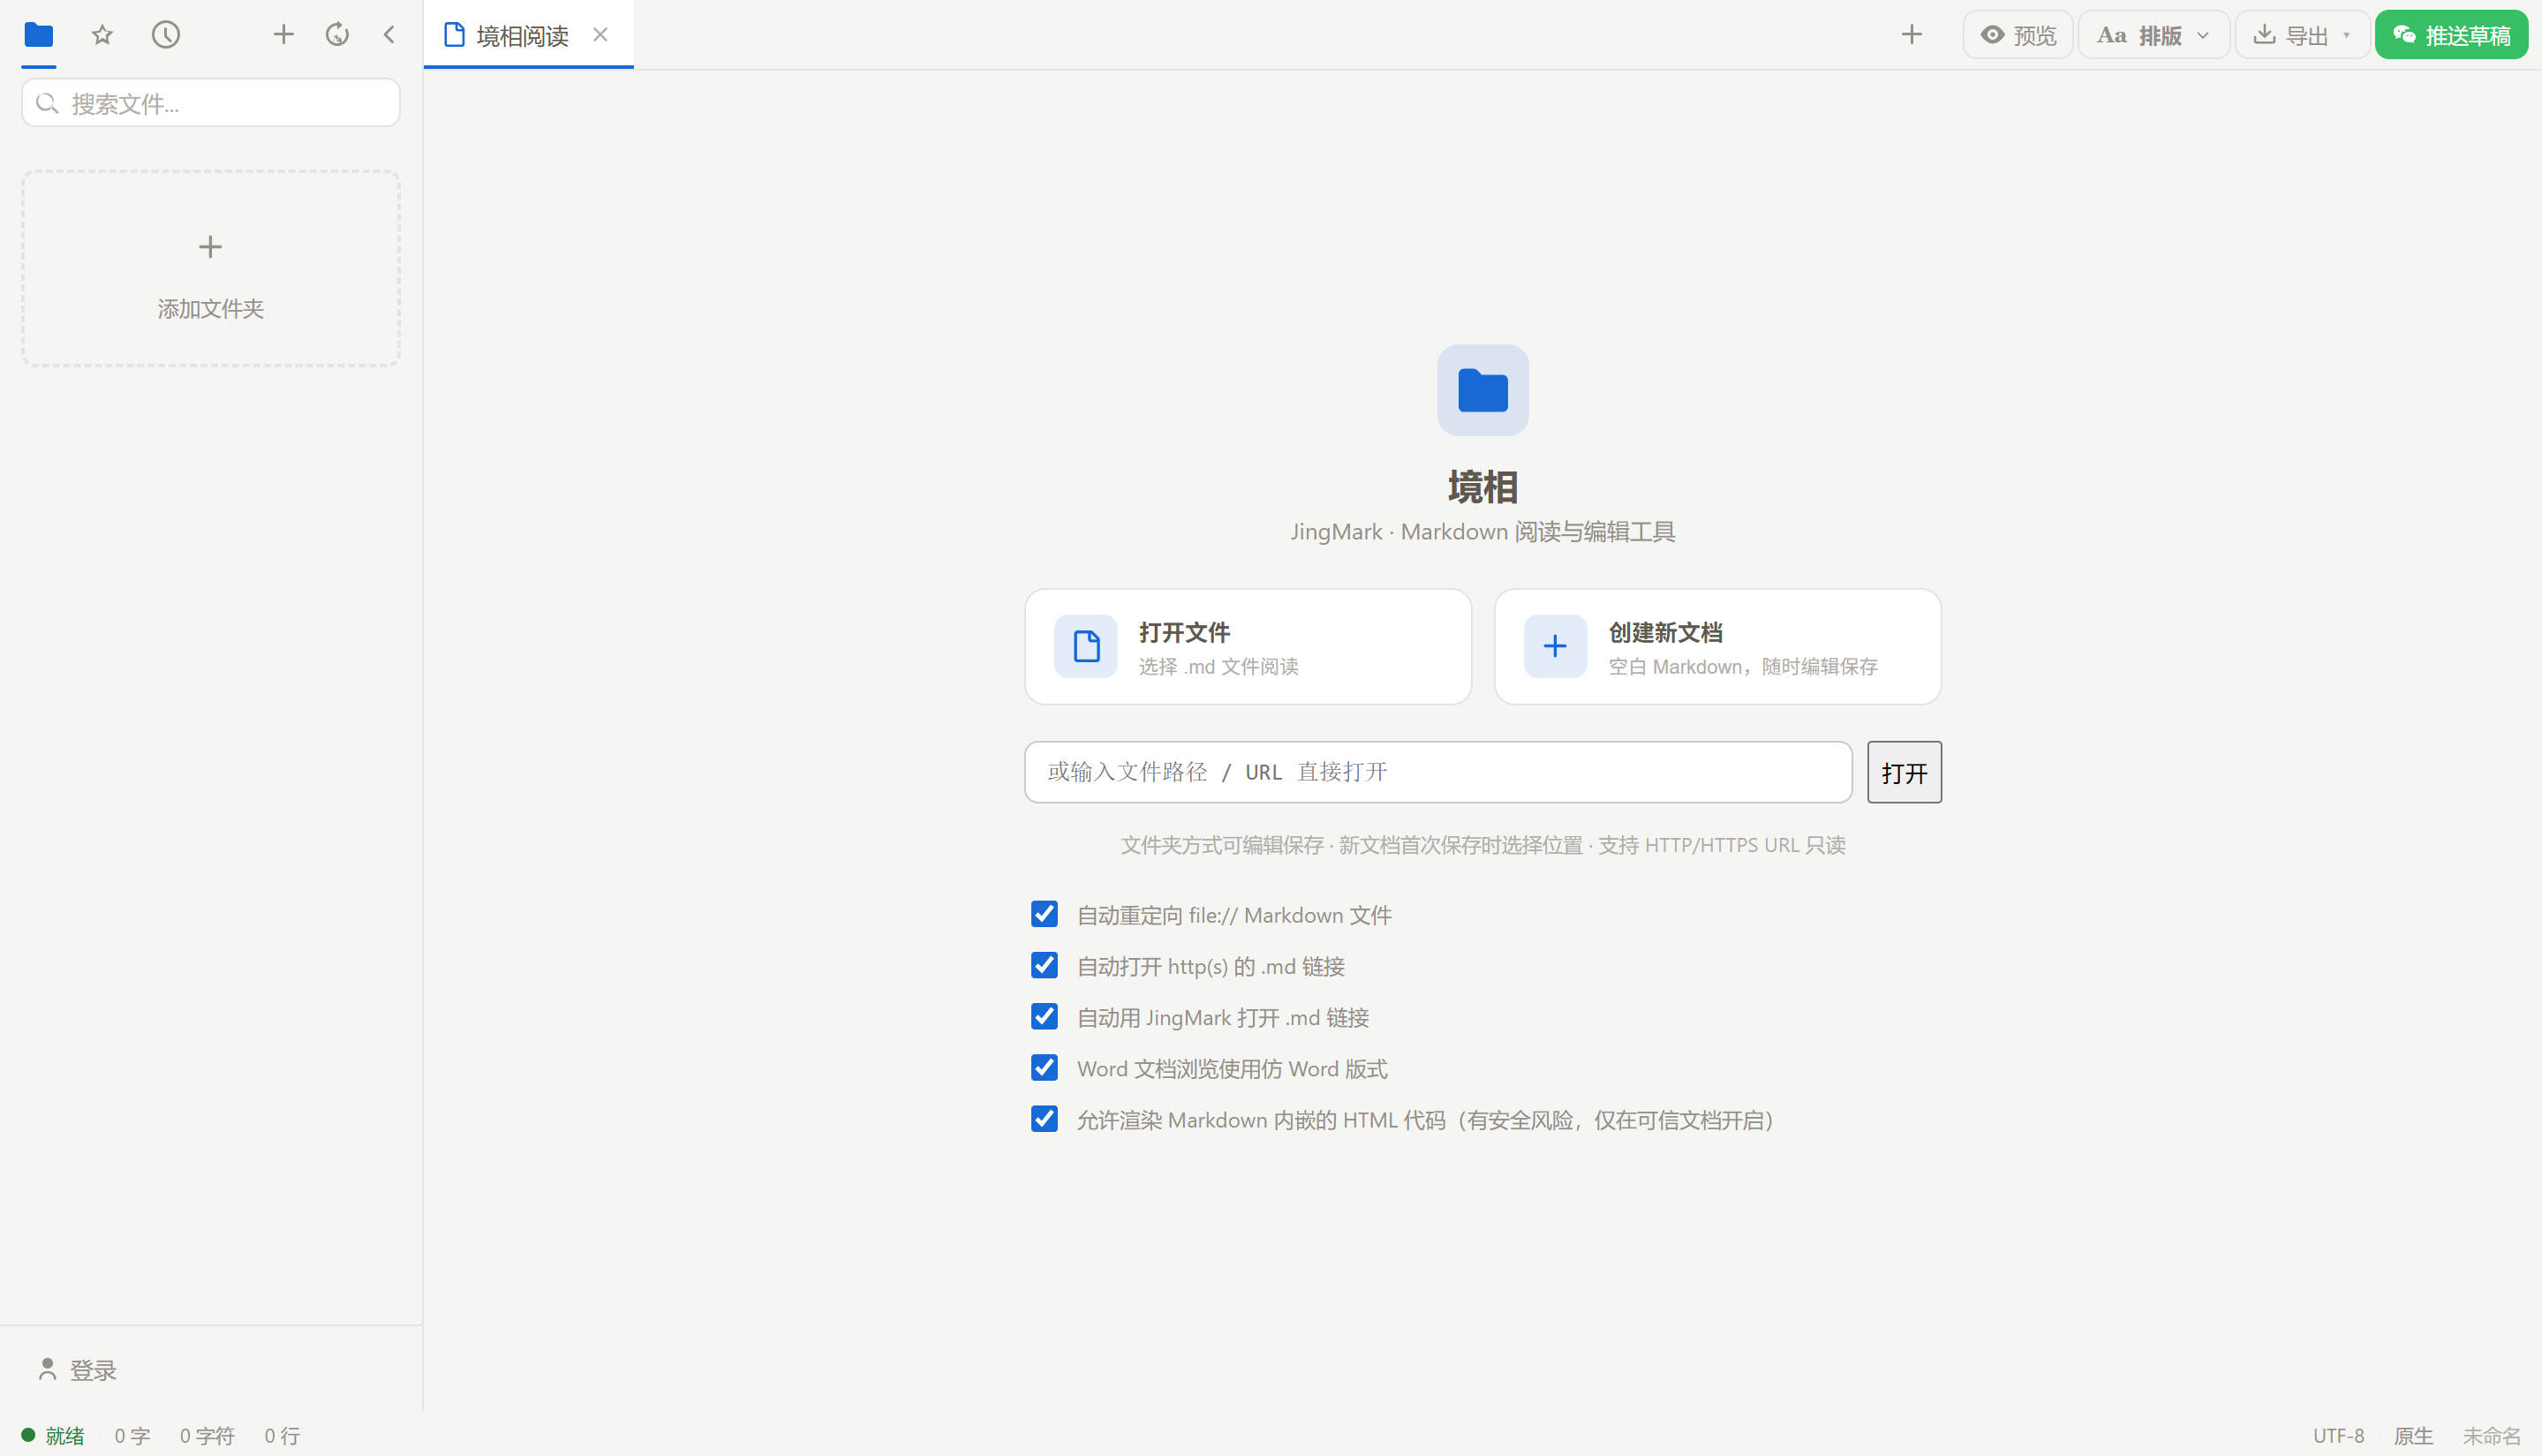Click the user avatar icon beside 登录
This screenshot has width=2542, height=1456.
pyautogui.click(x=47, y=1369)
